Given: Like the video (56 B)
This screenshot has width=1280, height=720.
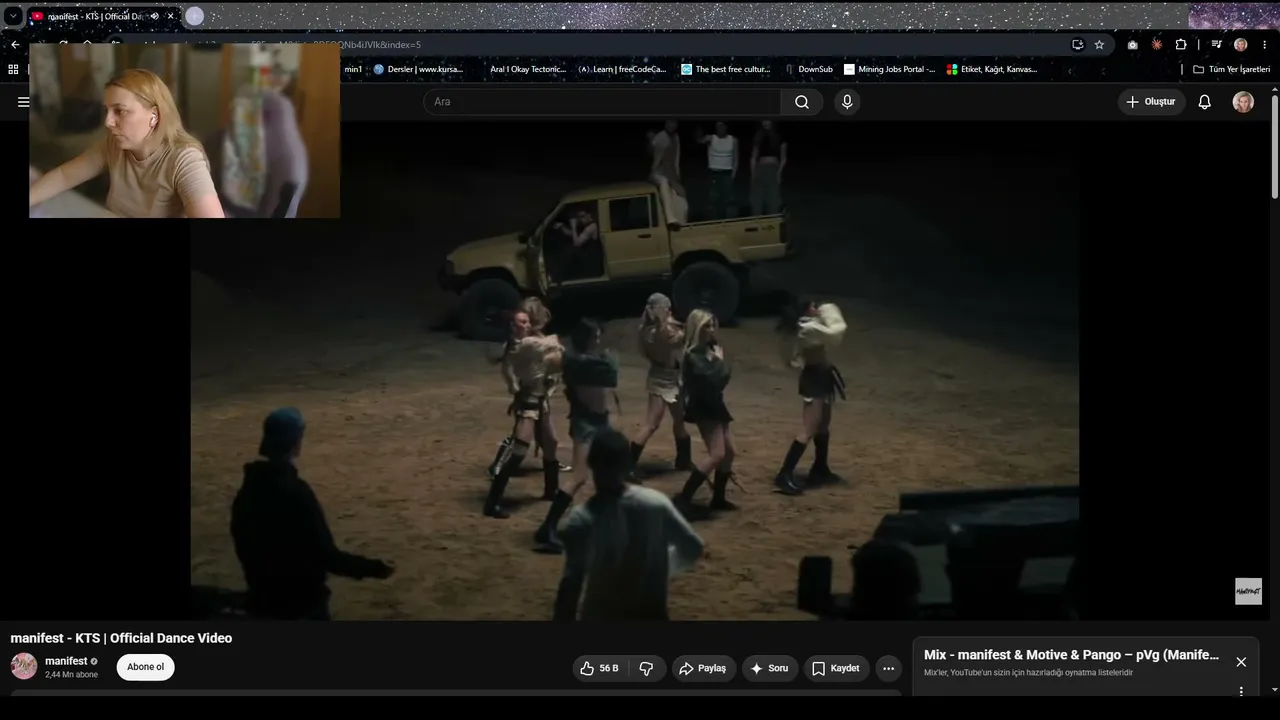Looking at the screenshot, I should coord(599,668).
